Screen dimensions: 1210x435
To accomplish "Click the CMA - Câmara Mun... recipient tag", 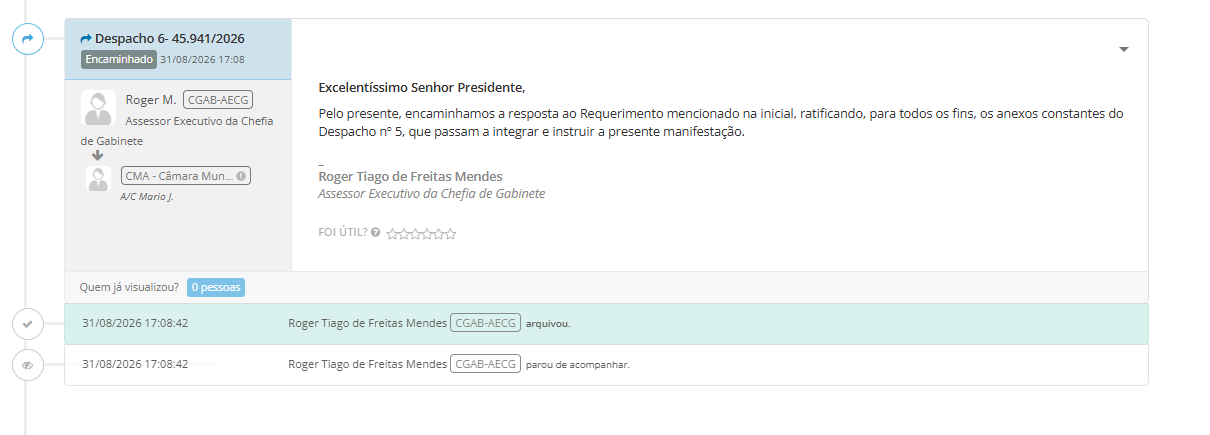I will (x=185, y=175).
